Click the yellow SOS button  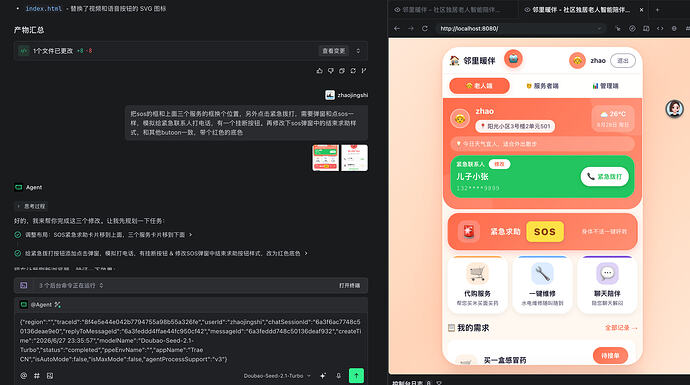[545, 231]
